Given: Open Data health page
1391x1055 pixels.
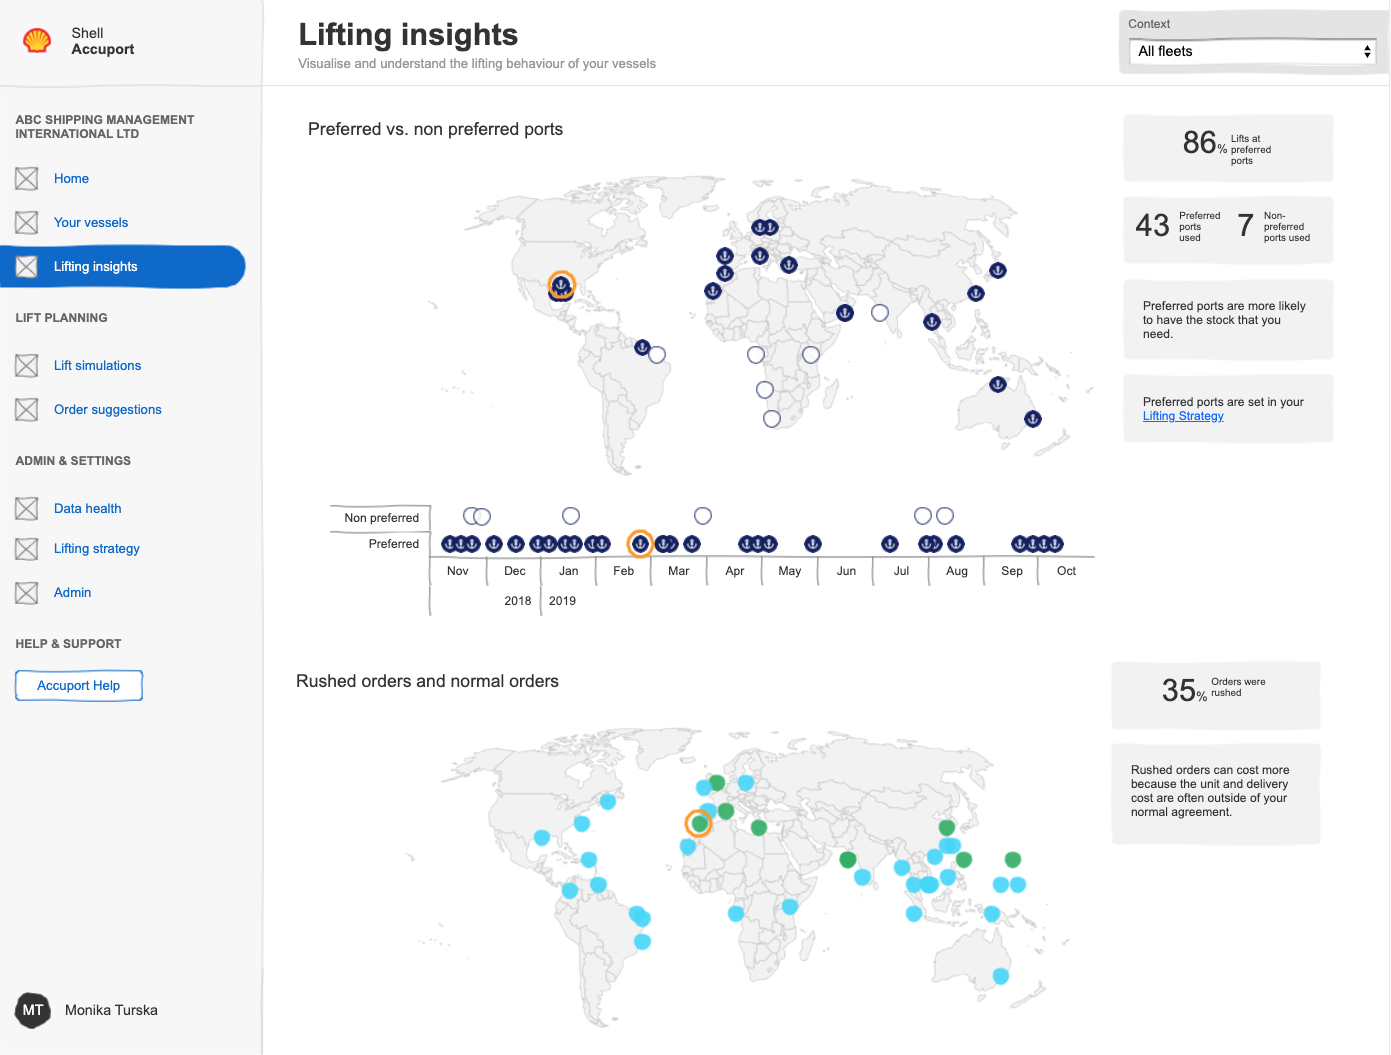Looking at the screenshot, I should point(87,508).
